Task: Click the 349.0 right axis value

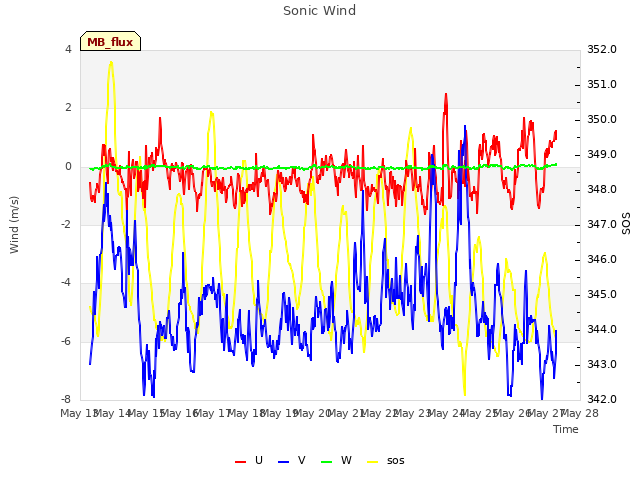Action: (602, 154)
